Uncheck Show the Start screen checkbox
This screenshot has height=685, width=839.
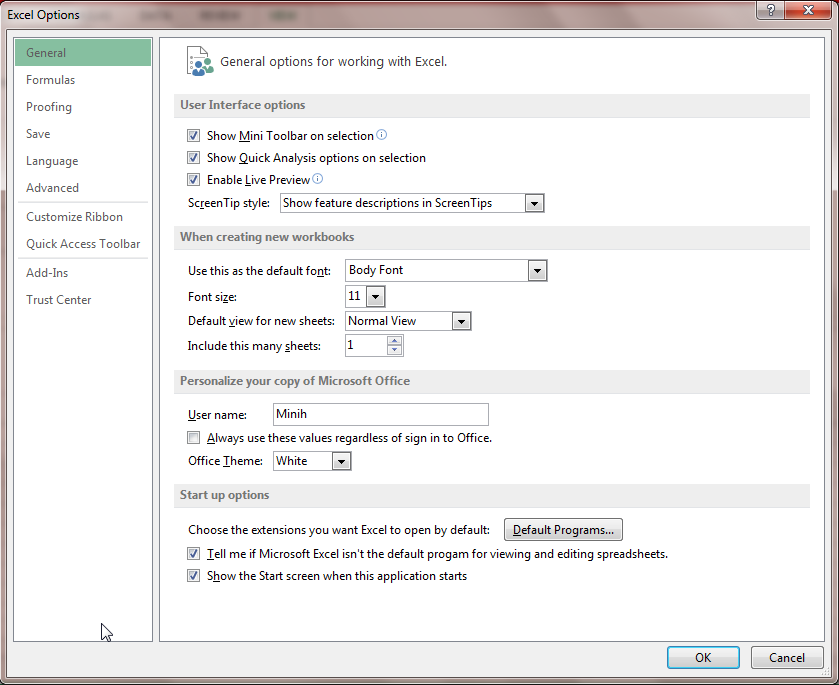pyautogui.click(x=193, y=576)
